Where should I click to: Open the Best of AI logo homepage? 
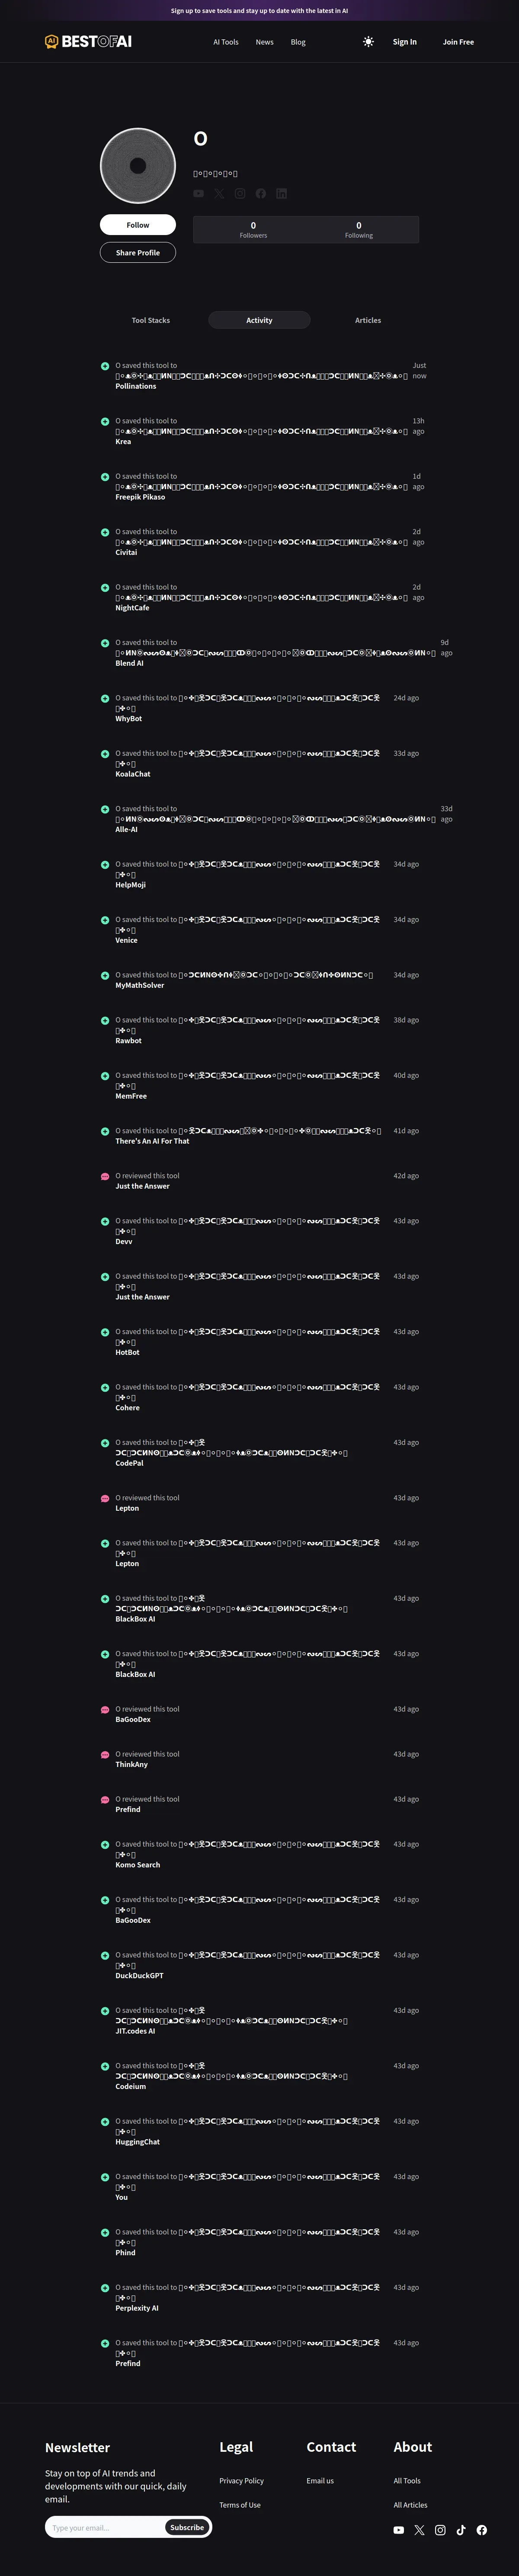[88, 42]
